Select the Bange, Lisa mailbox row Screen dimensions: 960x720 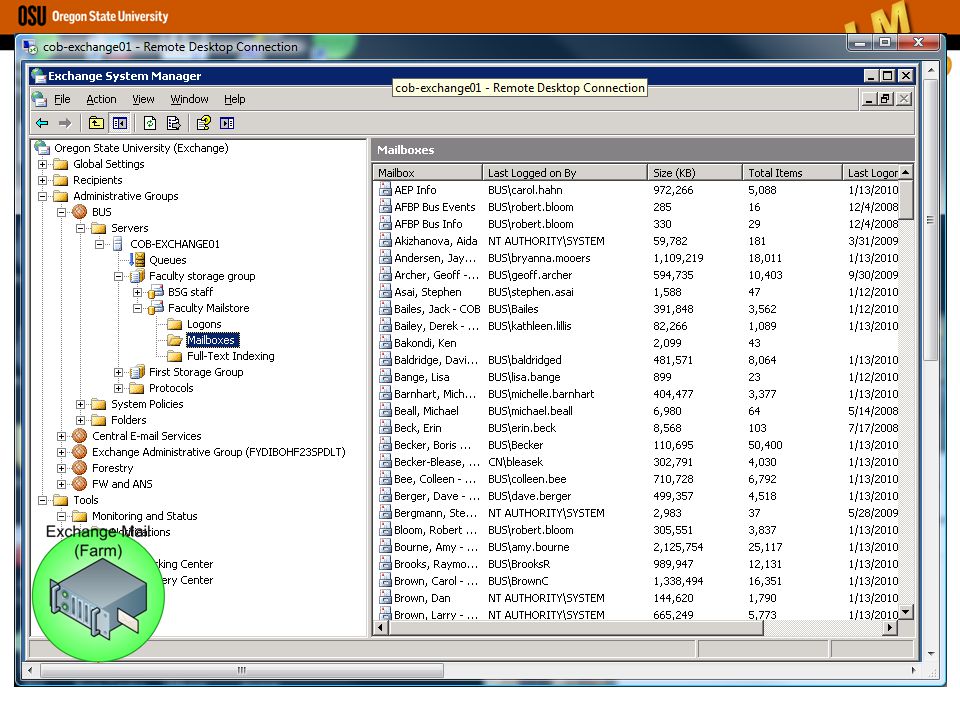[638, 377]
